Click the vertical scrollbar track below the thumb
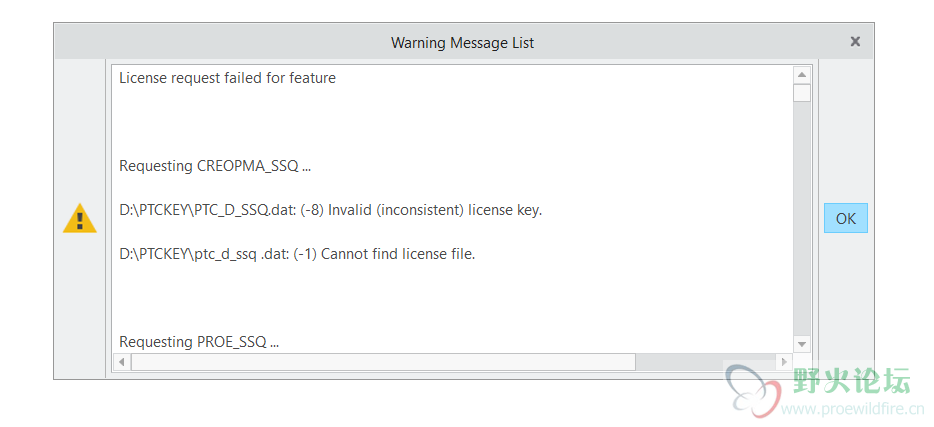Screen dimensions: 934x427 coord(802,219)
